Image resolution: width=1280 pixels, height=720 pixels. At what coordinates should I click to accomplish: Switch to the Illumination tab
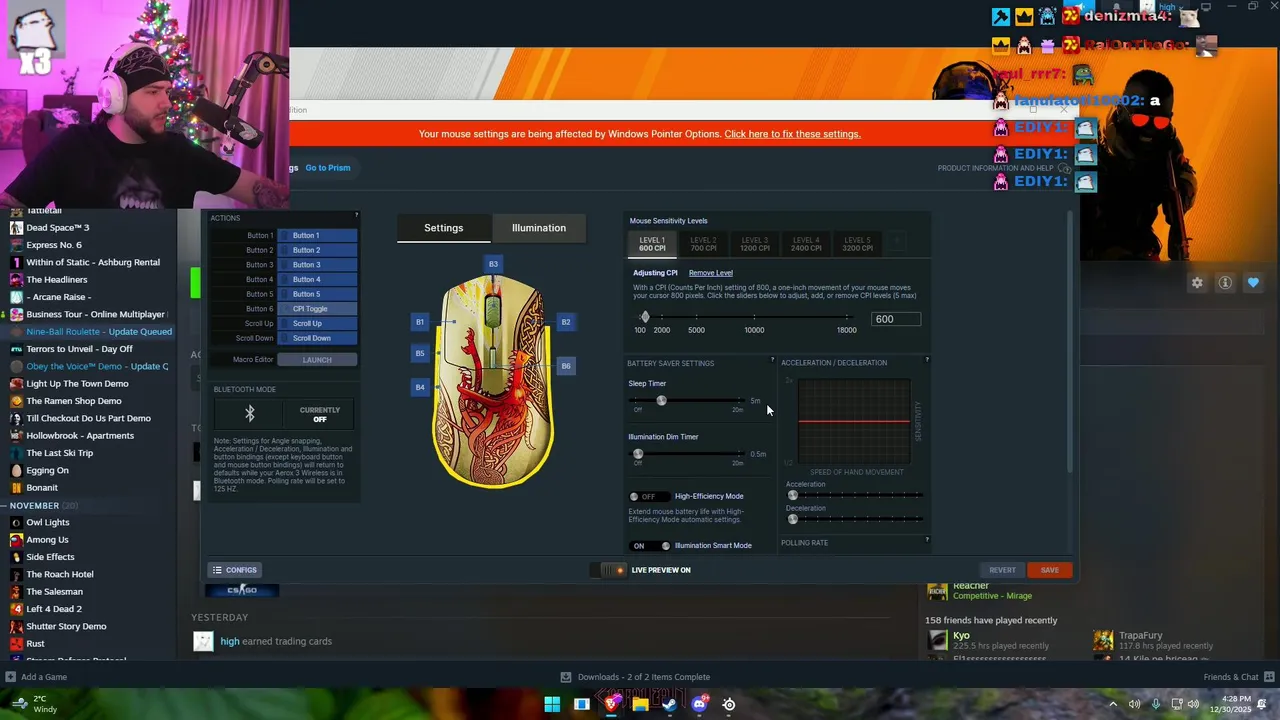point(539,228)
